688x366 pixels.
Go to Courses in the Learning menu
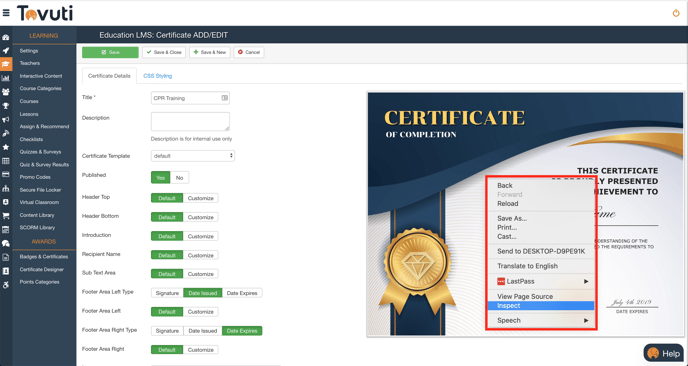29,101
